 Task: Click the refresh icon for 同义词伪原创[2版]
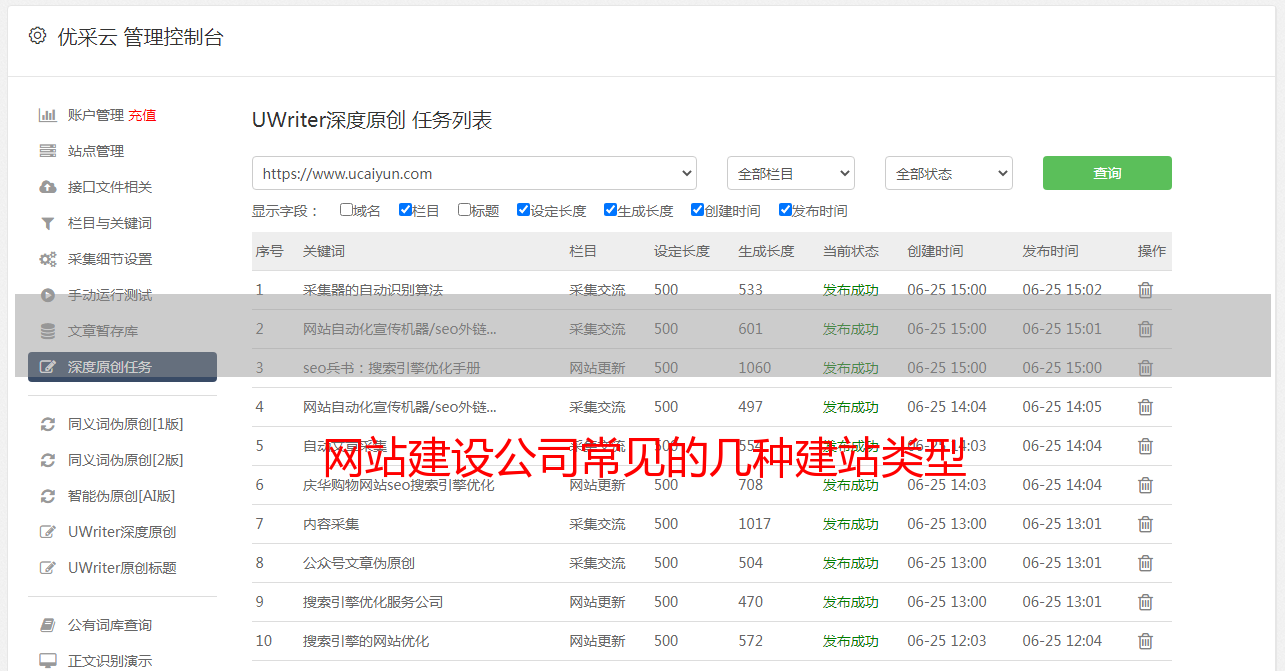click(47, 460)
